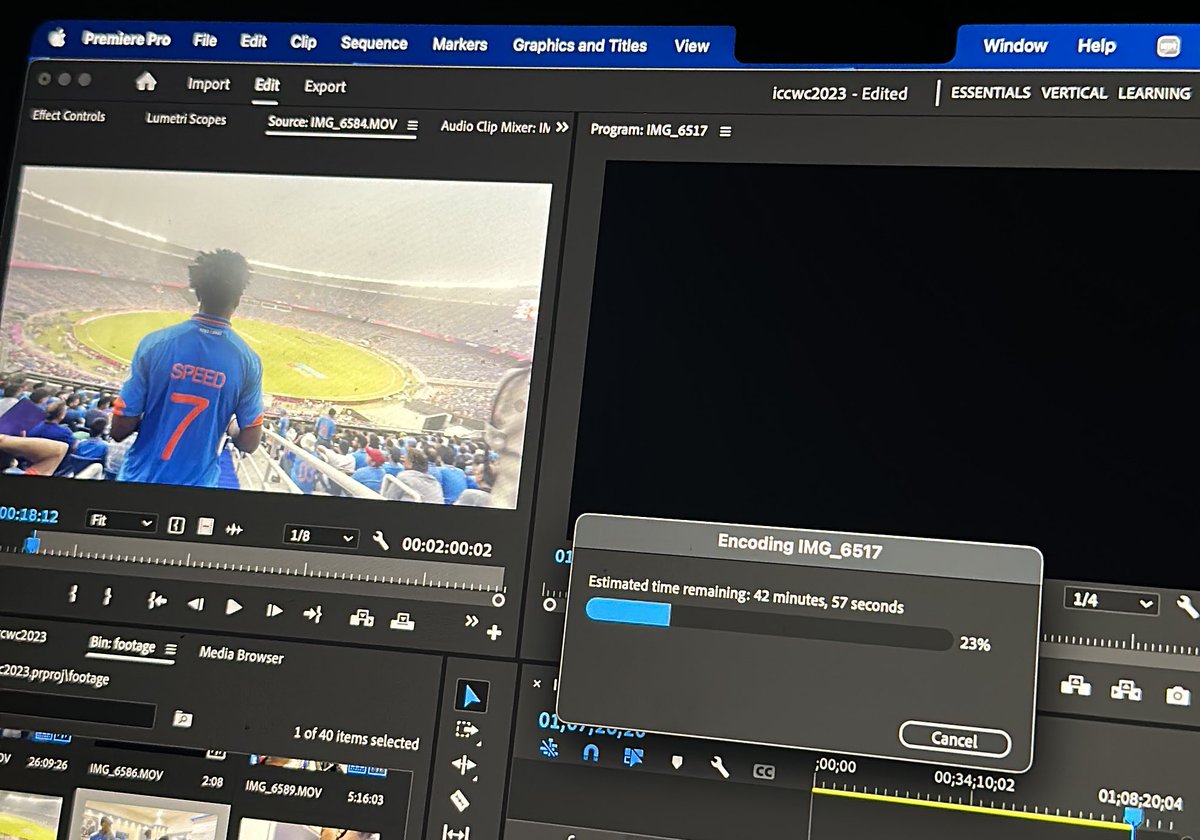This screenshot has width=1200, height=840.
Task: Toggle Linked Selection in timeline
Action: point(633,757)
